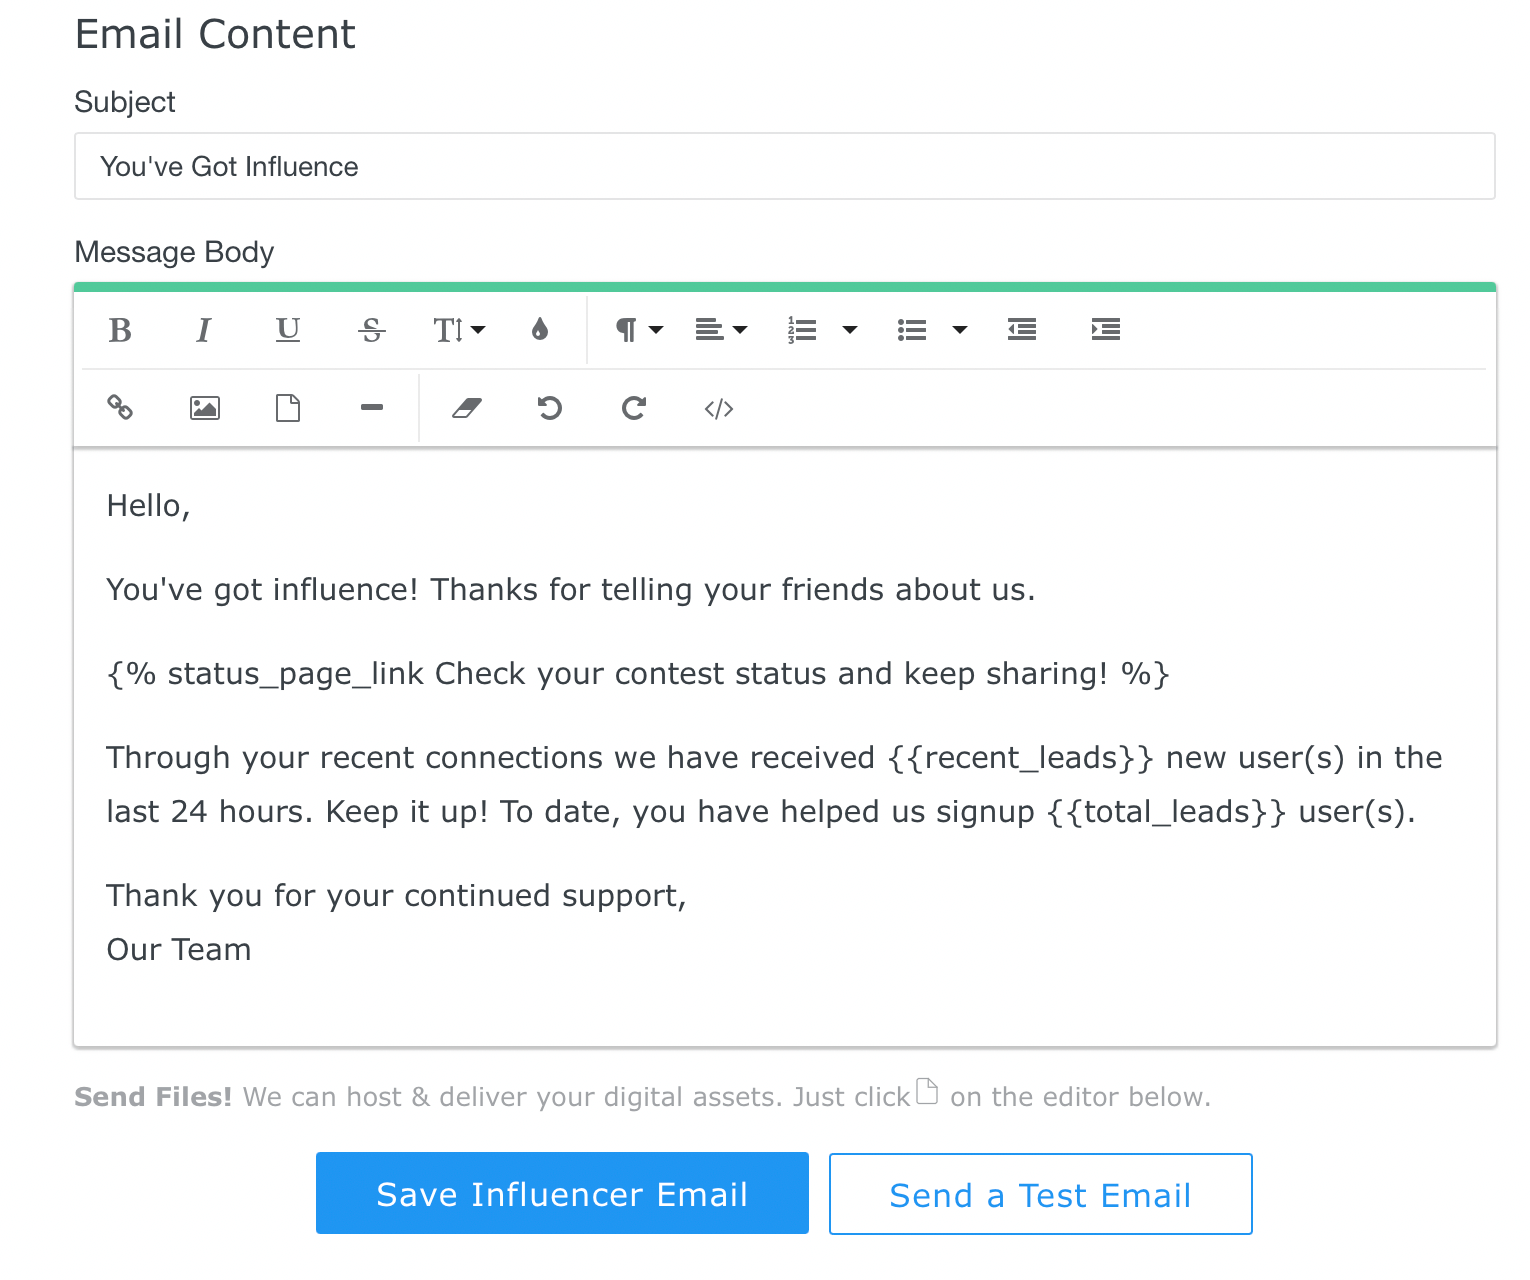The image size is (1530, 1280).
Task: Insert an ordered numbered list
Action: [x=802, y=330]
